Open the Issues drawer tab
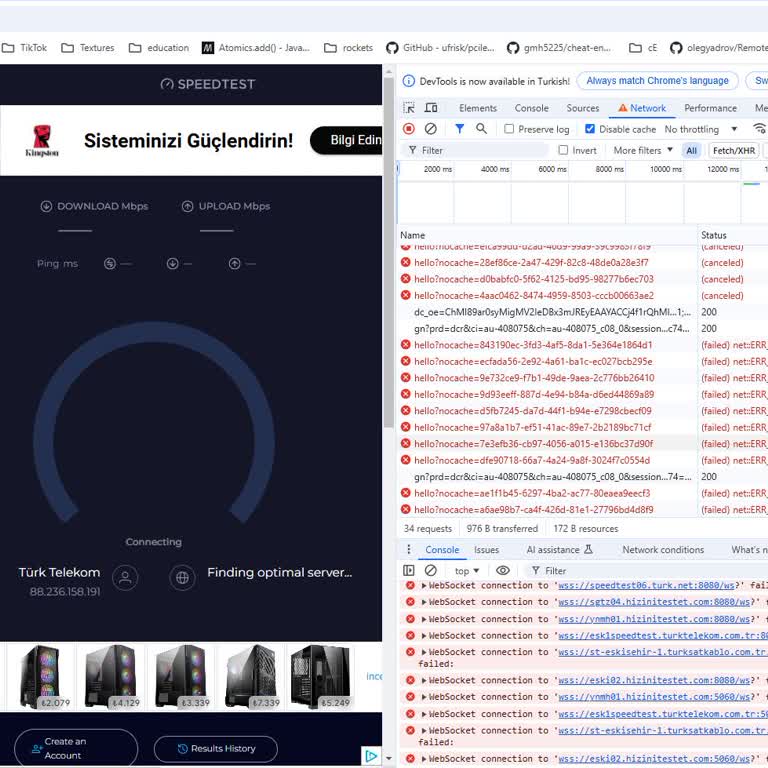768x768 pixels. (486, 550)
